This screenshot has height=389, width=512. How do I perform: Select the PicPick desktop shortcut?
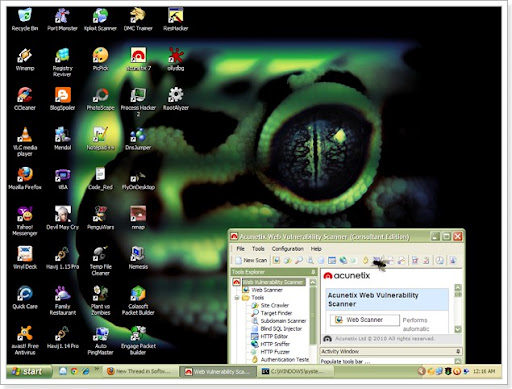coord(100,59)
